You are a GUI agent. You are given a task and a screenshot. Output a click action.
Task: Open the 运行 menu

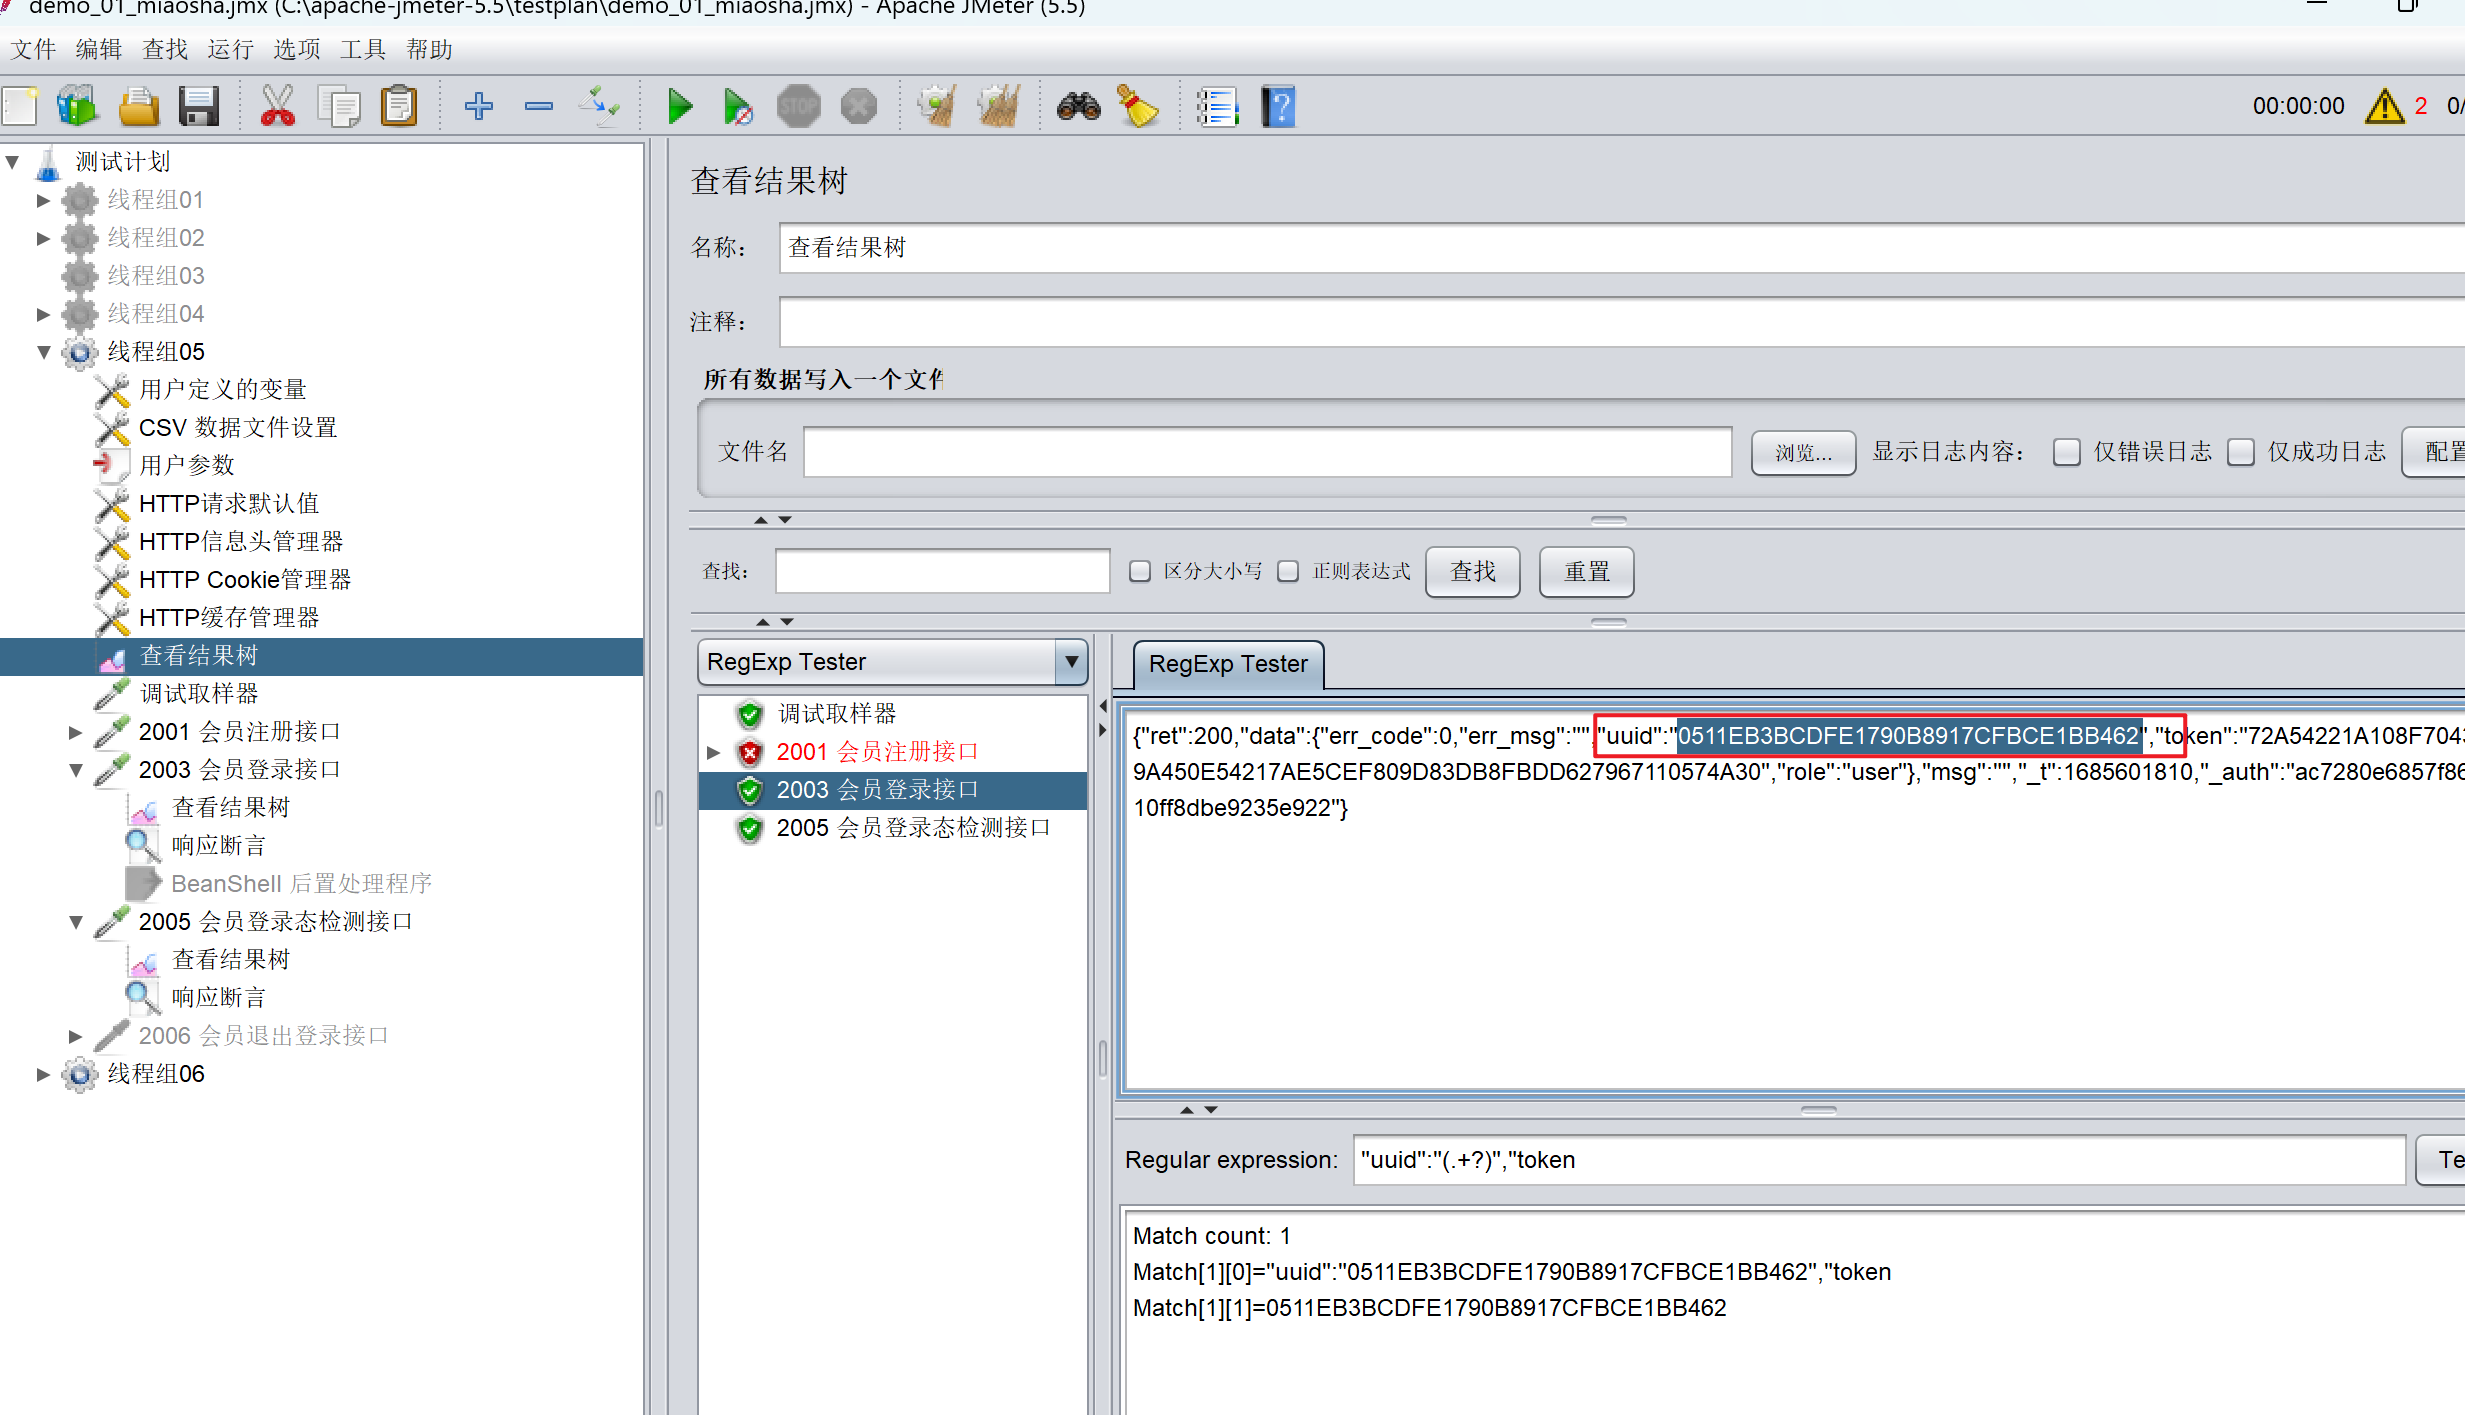pyautogui.click(x=230, y=49)
